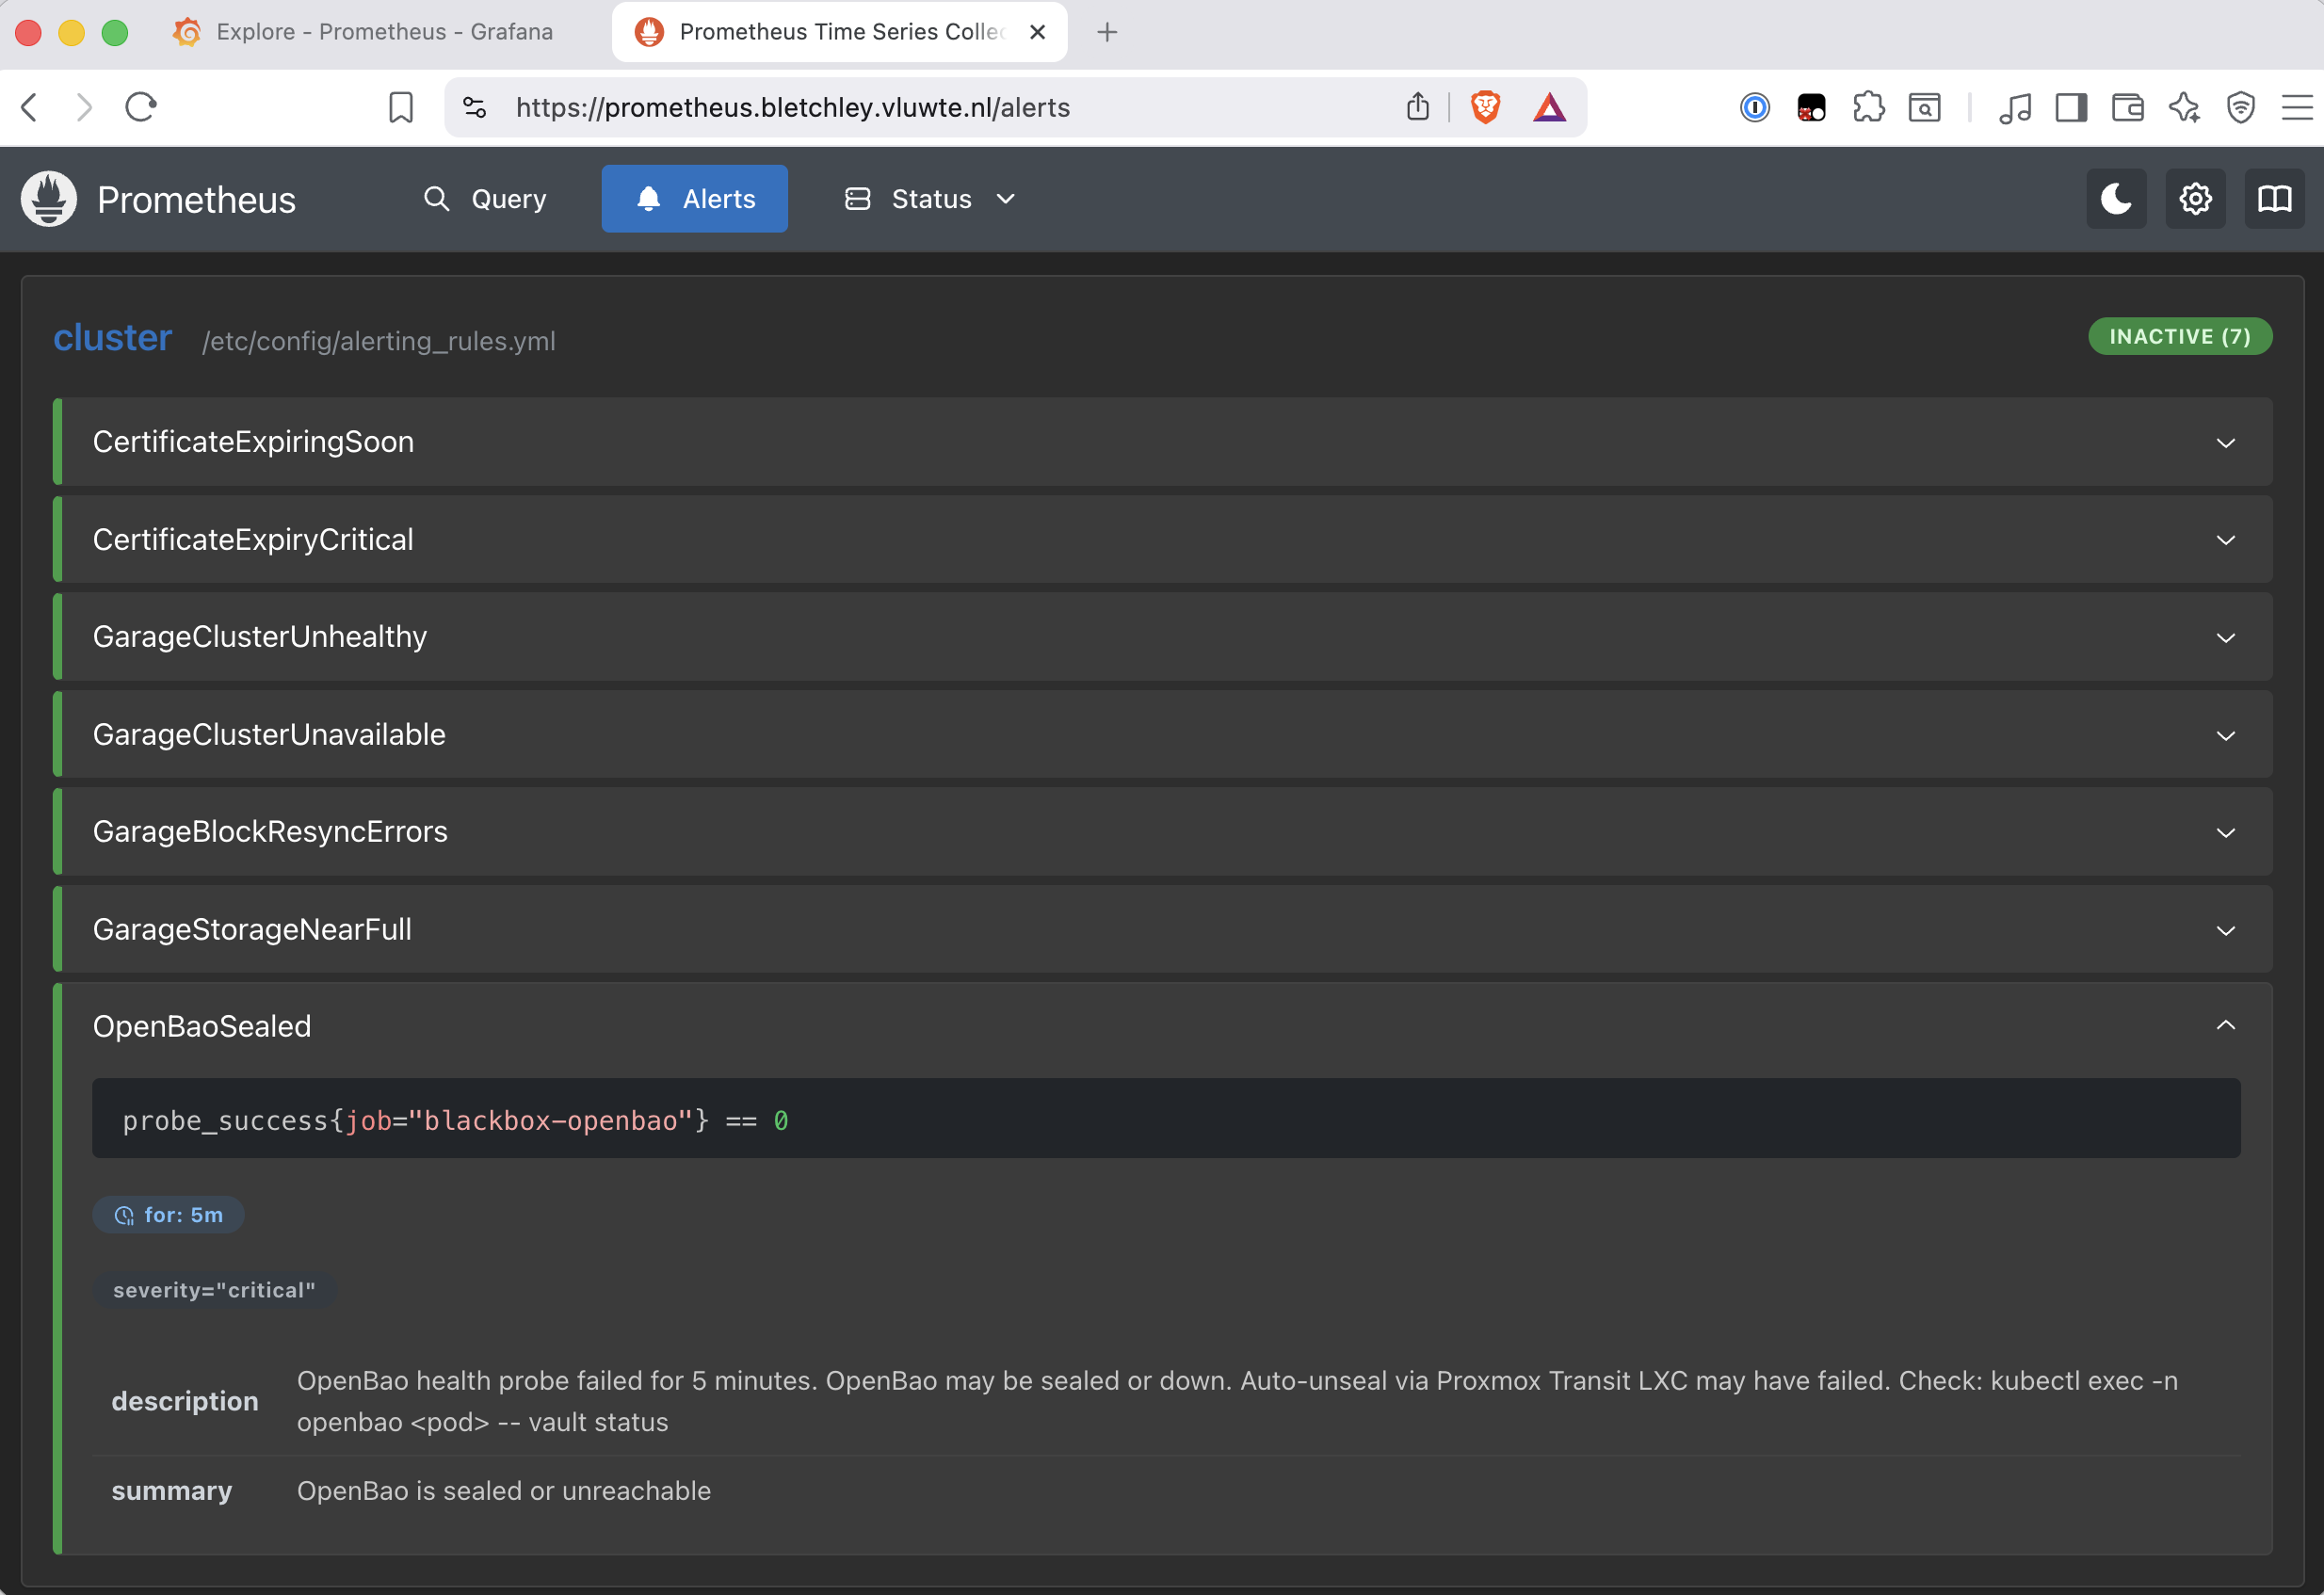
Task: Open the 1Password extension icon
Action: pos(1755,107)
